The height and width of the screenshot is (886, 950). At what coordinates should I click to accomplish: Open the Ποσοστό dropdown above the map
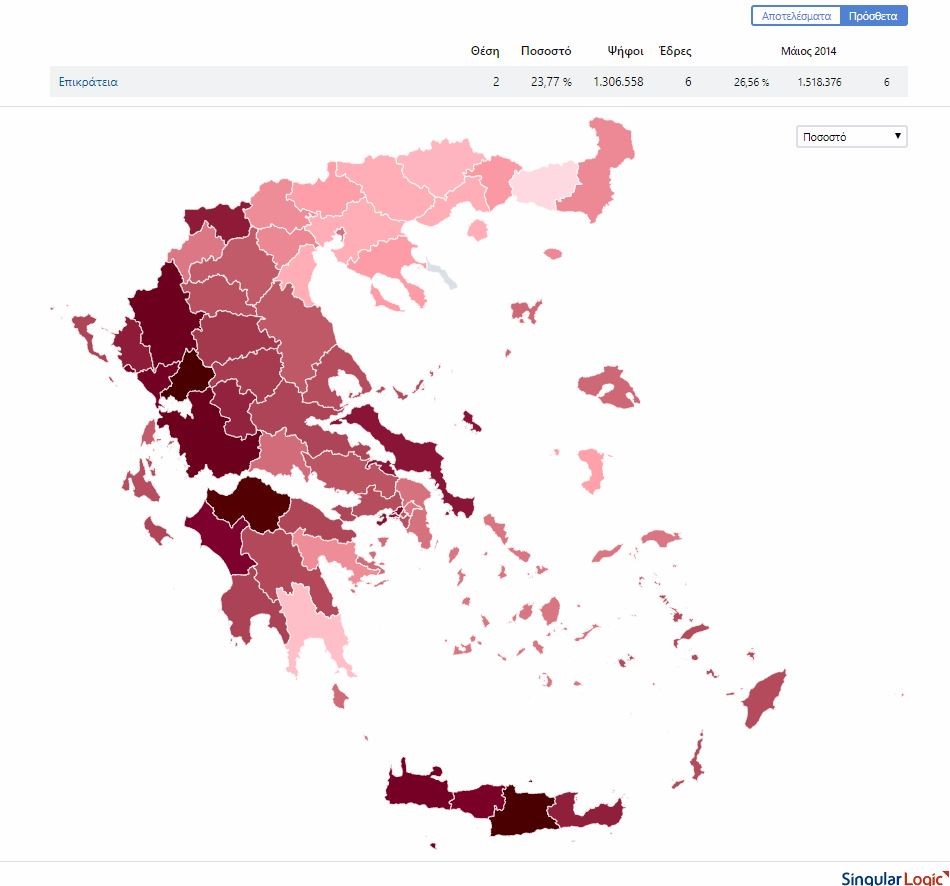851,136
